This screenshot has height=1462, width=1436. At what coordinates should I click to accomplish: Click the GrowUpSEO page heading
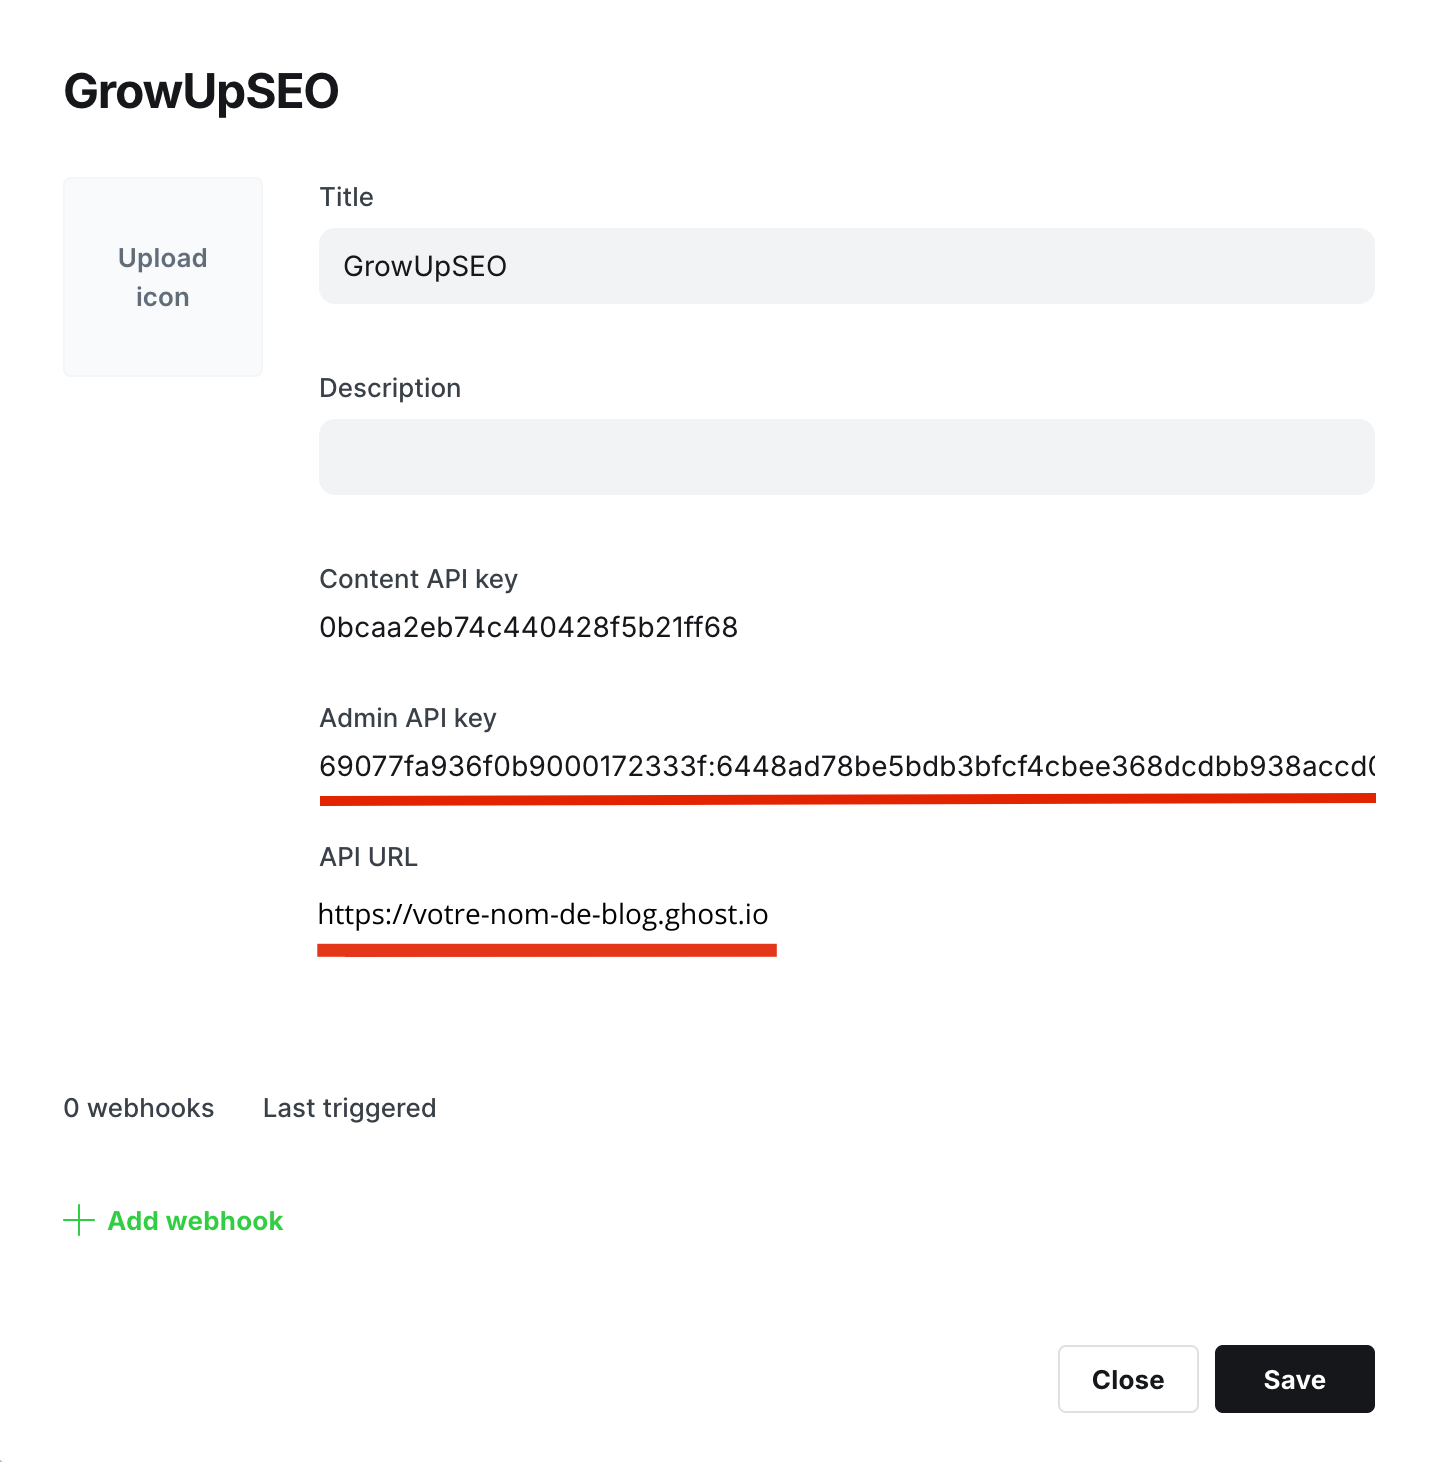point(201,91)
